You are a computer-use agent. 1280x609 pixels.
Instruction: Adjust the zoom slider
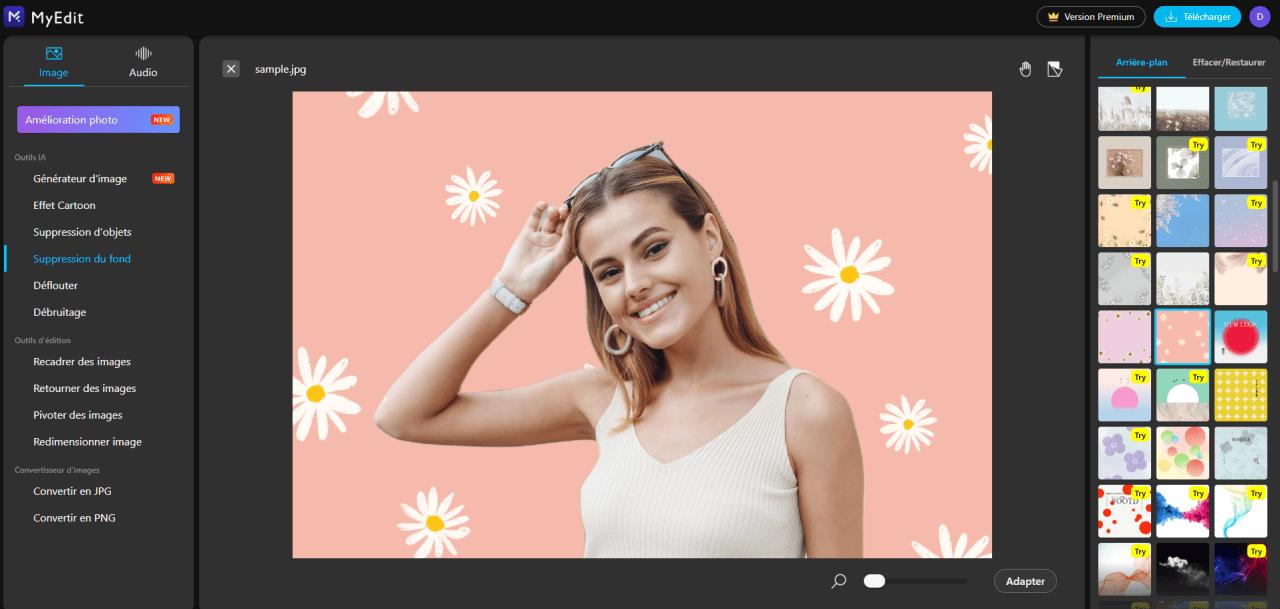(874, 580)
